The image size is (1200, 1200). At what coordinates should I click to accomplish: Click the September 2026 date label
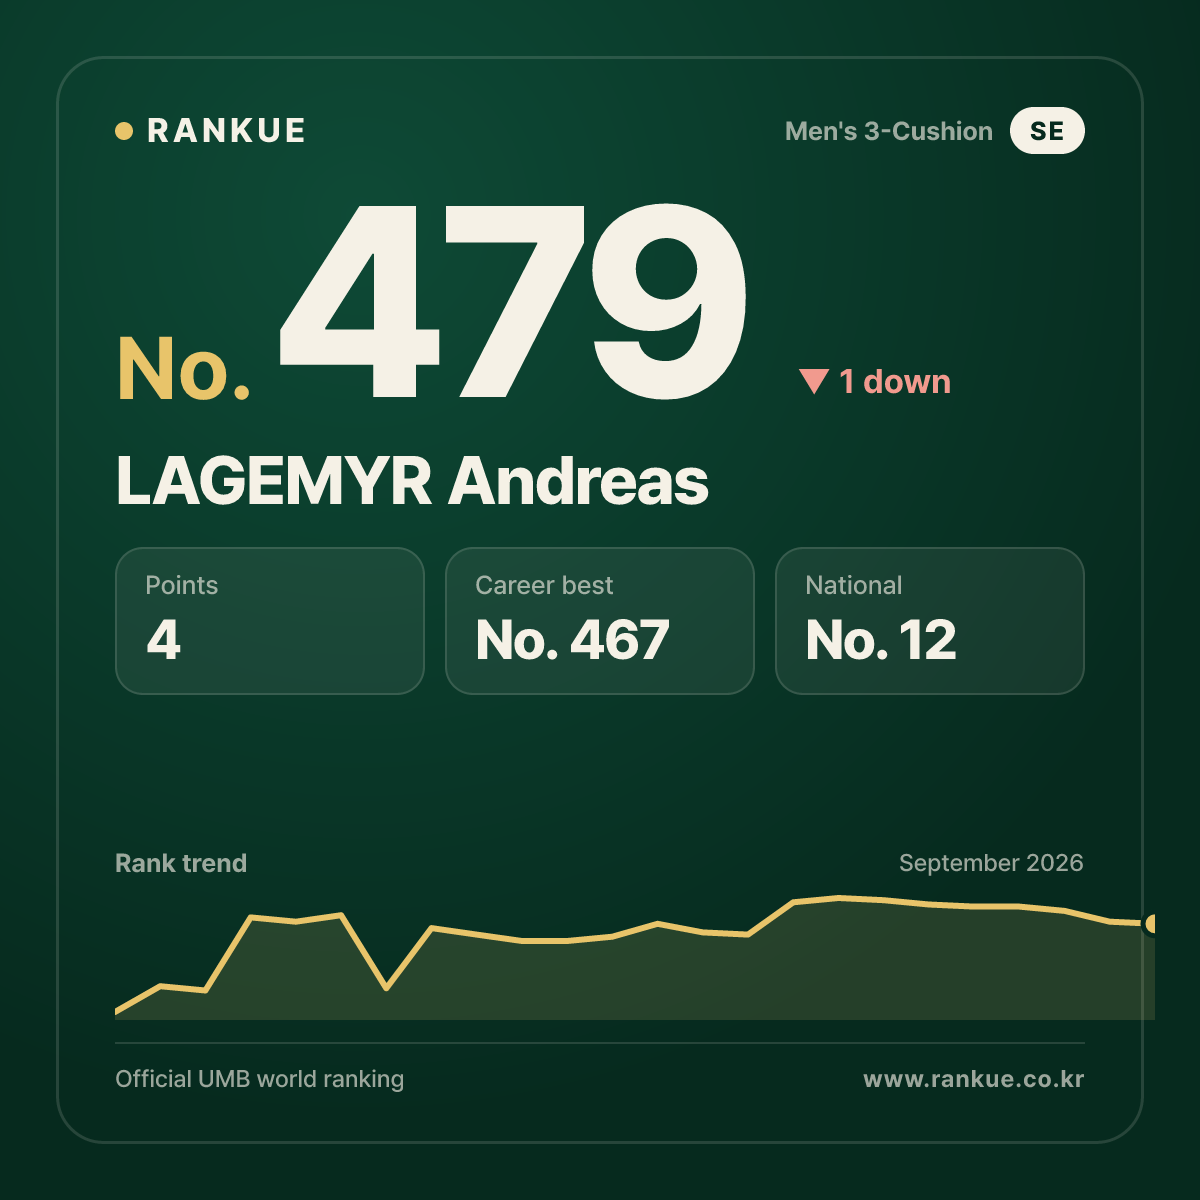tap(991, 863)
